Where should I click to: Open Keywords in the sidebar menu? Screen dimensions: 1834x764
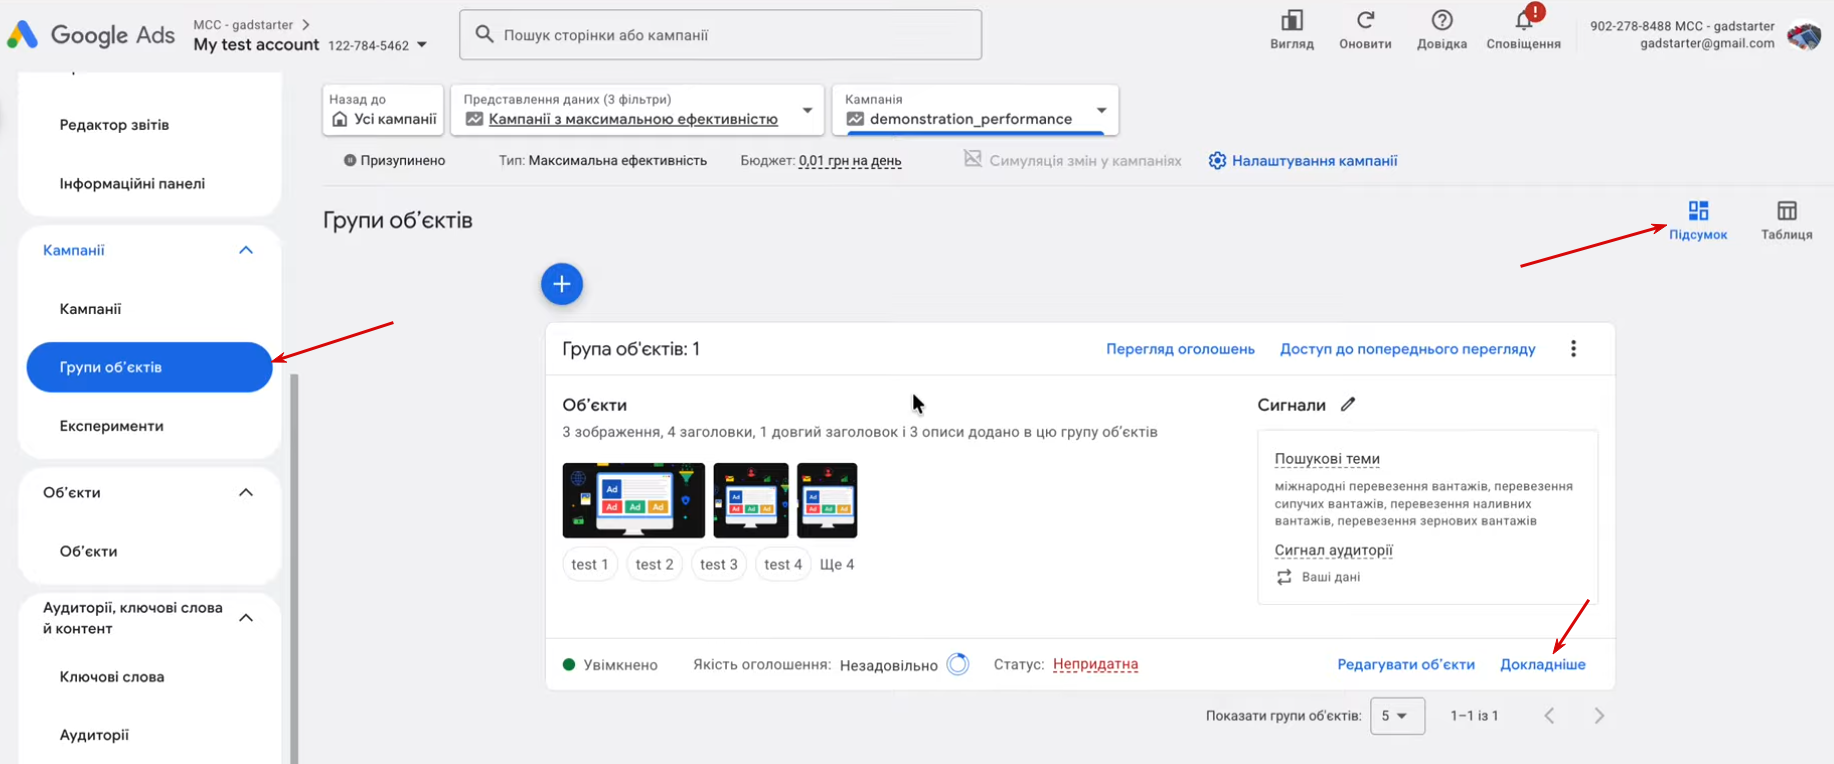click(x=112, y=677)
